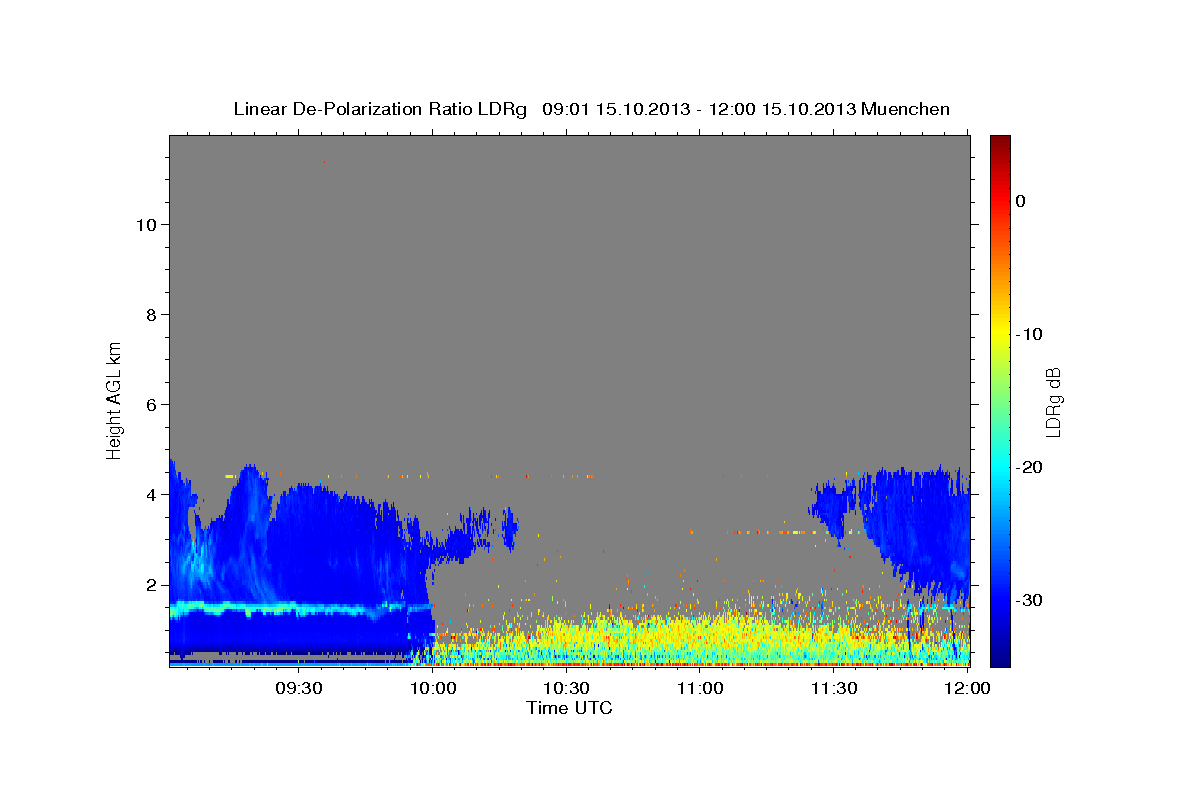Click the date range '09:01 15.10.2013' in the title

pyautogui.click(x=616, y=109)
